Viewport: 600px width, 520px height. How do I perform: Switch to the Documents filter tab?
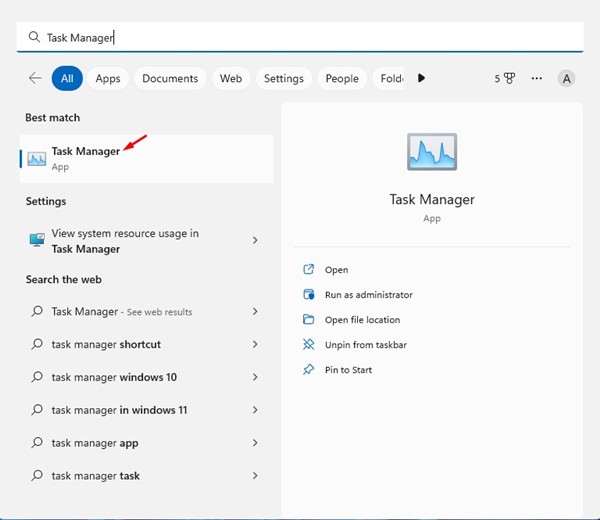pyautogui.click(x=170, y=78)
